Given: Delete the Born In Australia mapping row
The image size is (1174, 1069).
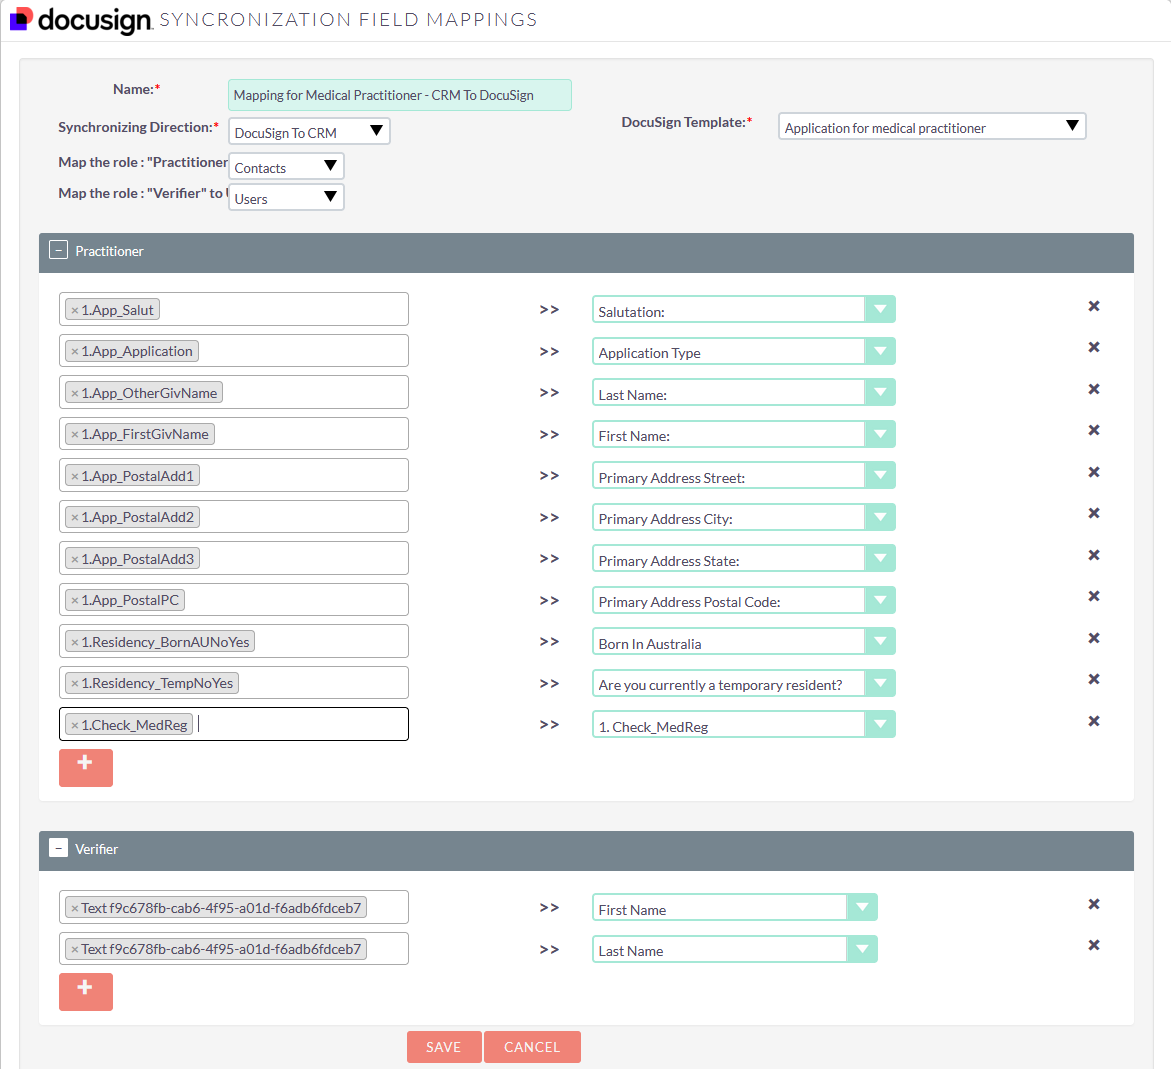Looking at the screenshot, I should click(1093, 638).
